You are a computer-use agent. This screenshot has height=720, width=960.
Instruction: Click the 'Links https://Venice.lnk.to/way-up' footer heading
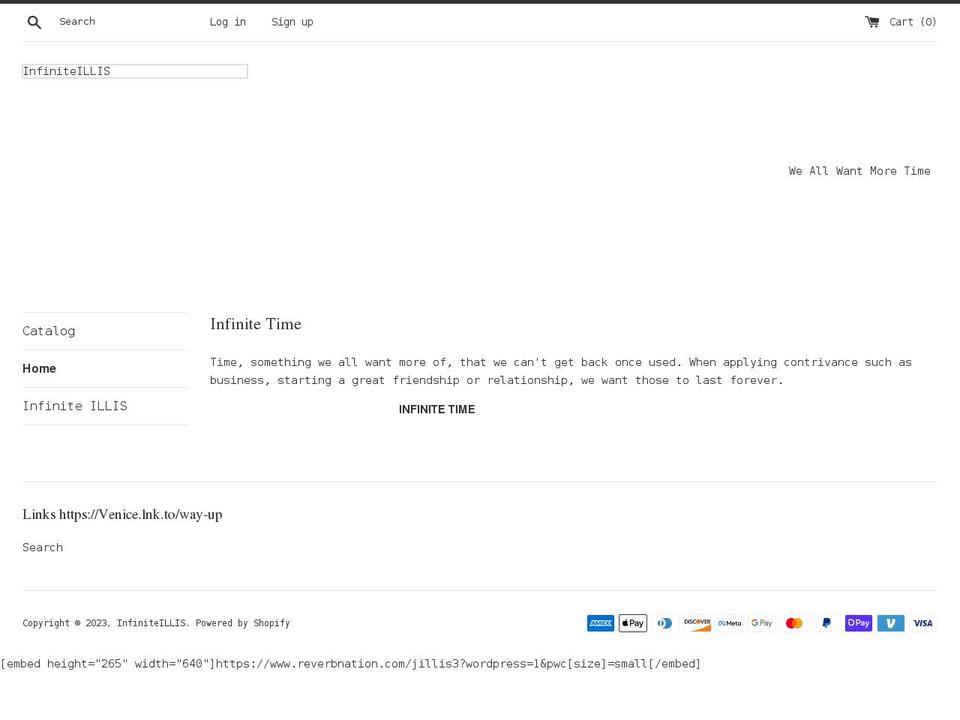pyautogui.click(x=122, y=514)
